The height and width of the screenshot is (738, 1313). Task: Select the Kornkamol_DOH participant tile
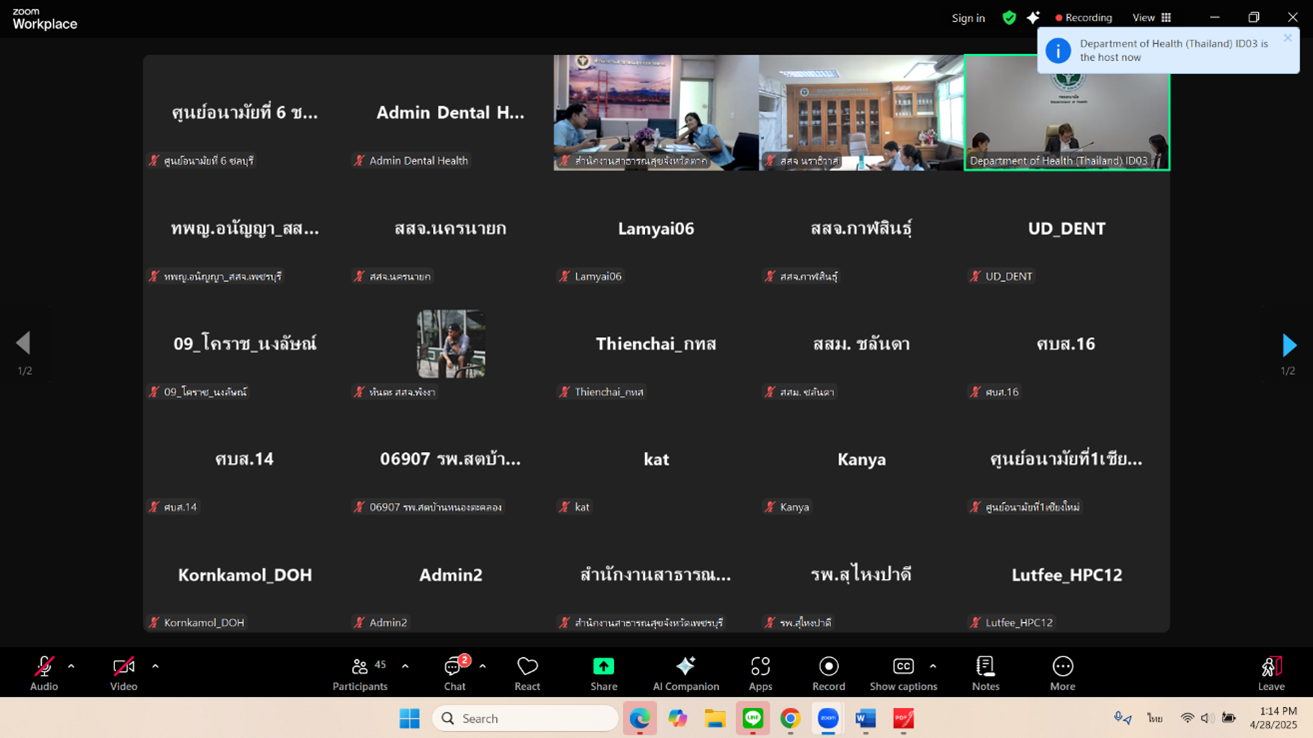(x=245, y=574)
